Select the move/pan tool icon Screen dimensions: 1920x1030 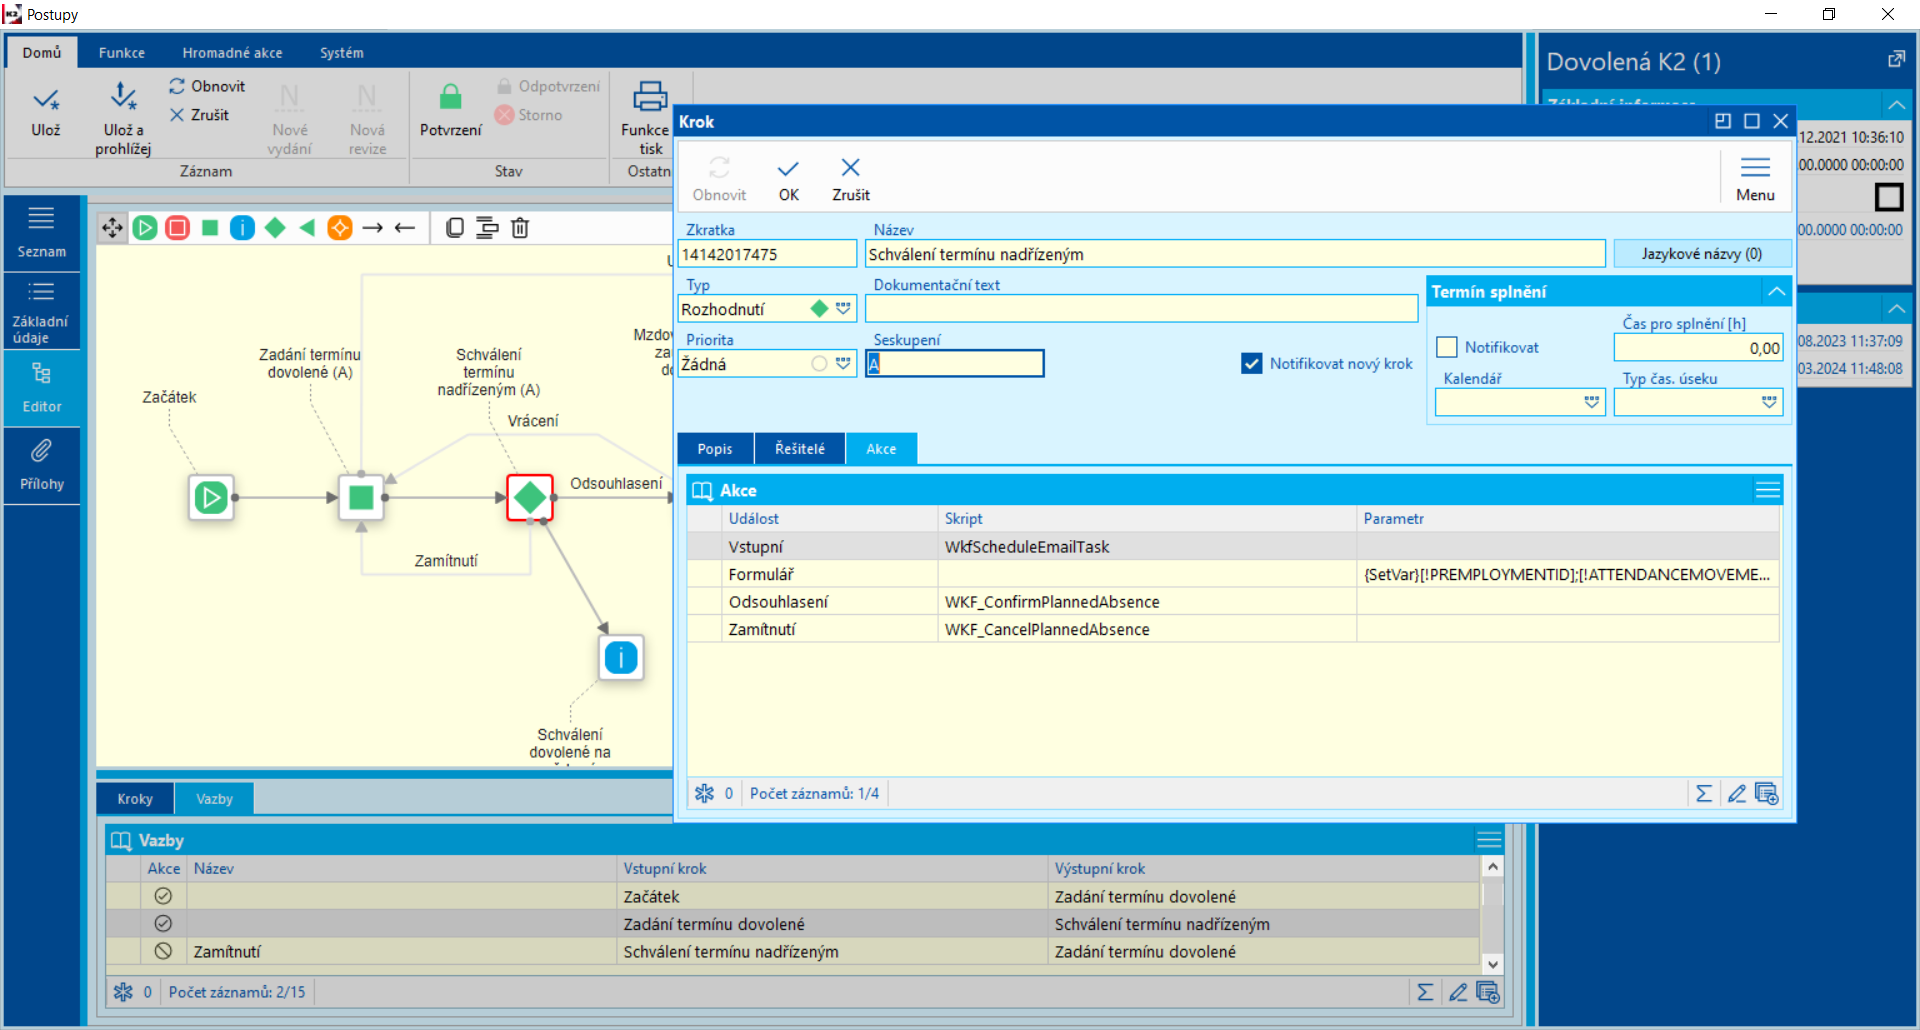(112, 228)
